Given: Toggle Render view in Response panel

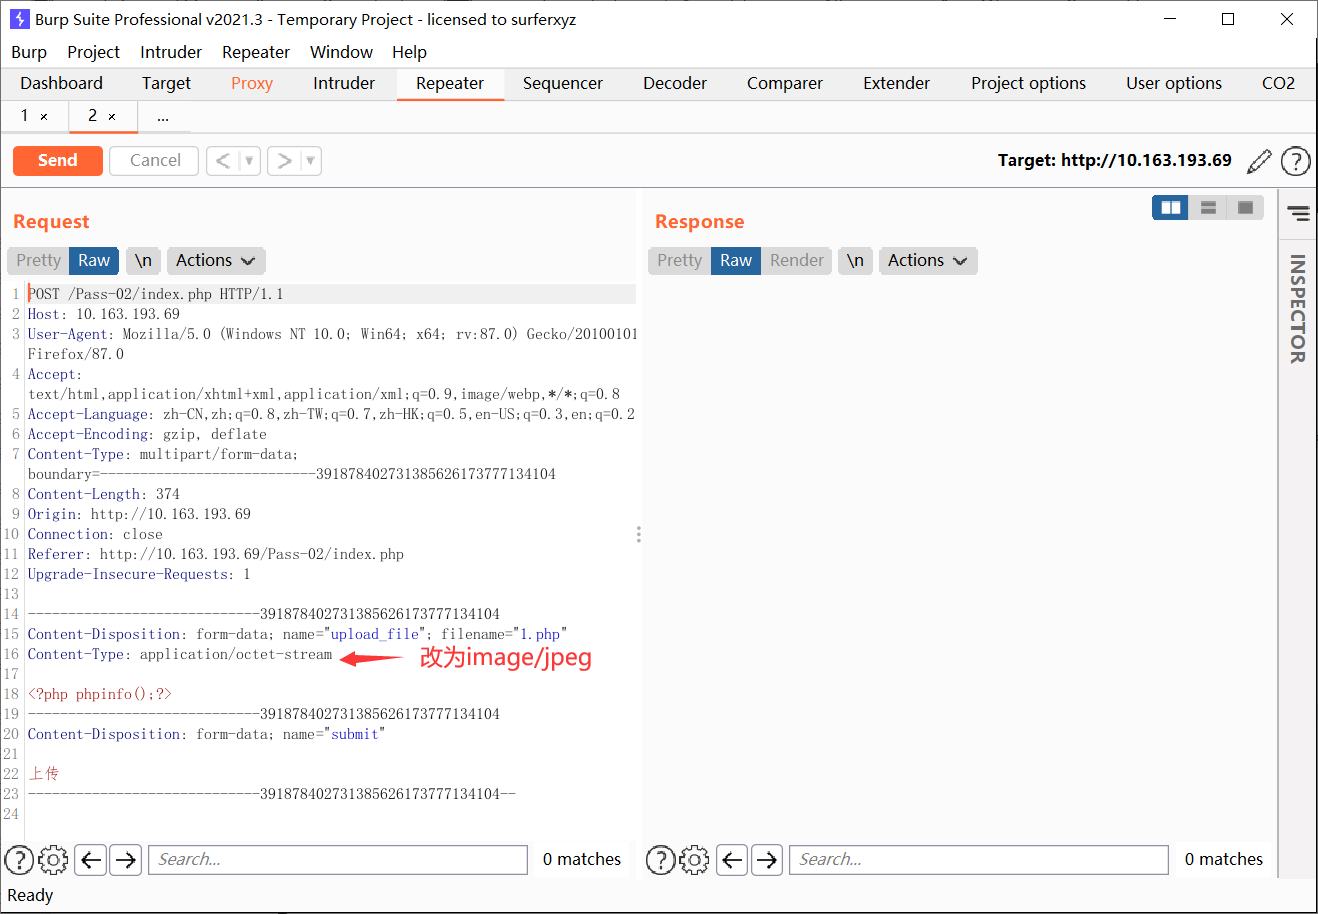Looking at the screenshot, I should [797, 260].
